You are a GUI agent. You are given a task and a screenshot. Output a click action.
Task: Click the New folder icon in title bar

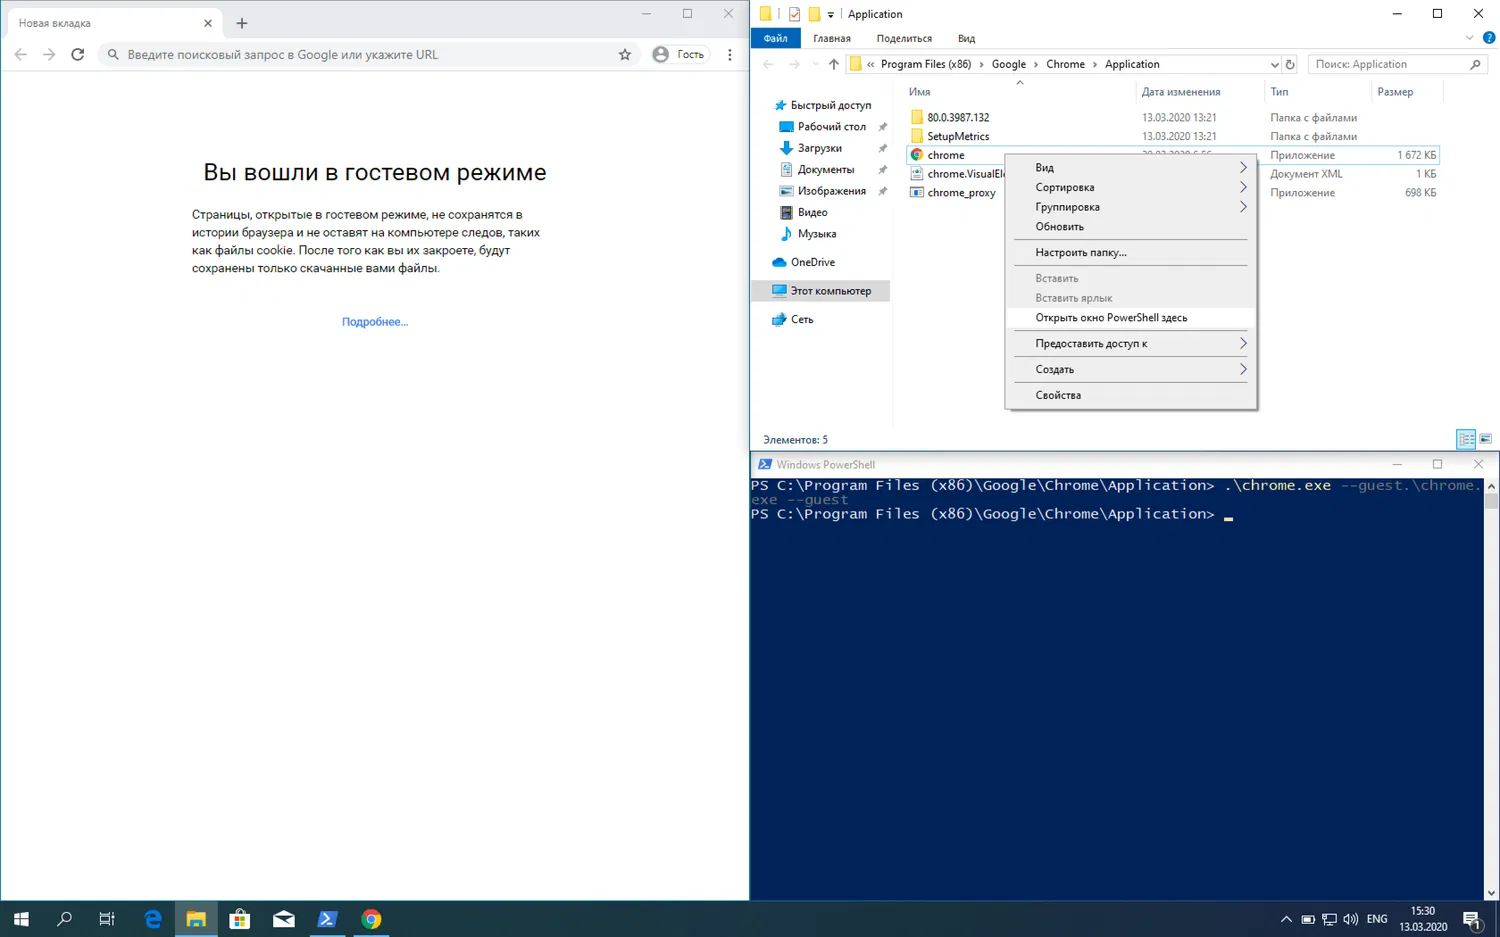pos(814,14)
